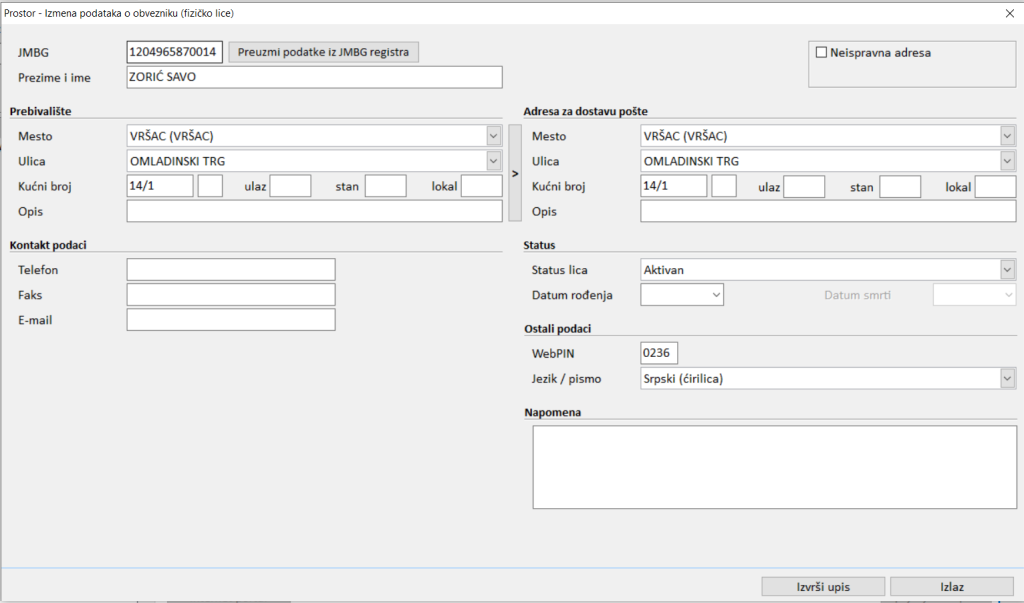This screenshot has width=1024, height=603.
Task: Expand the Prebivalište Mesto dropdown
Action: click(493, 136)
